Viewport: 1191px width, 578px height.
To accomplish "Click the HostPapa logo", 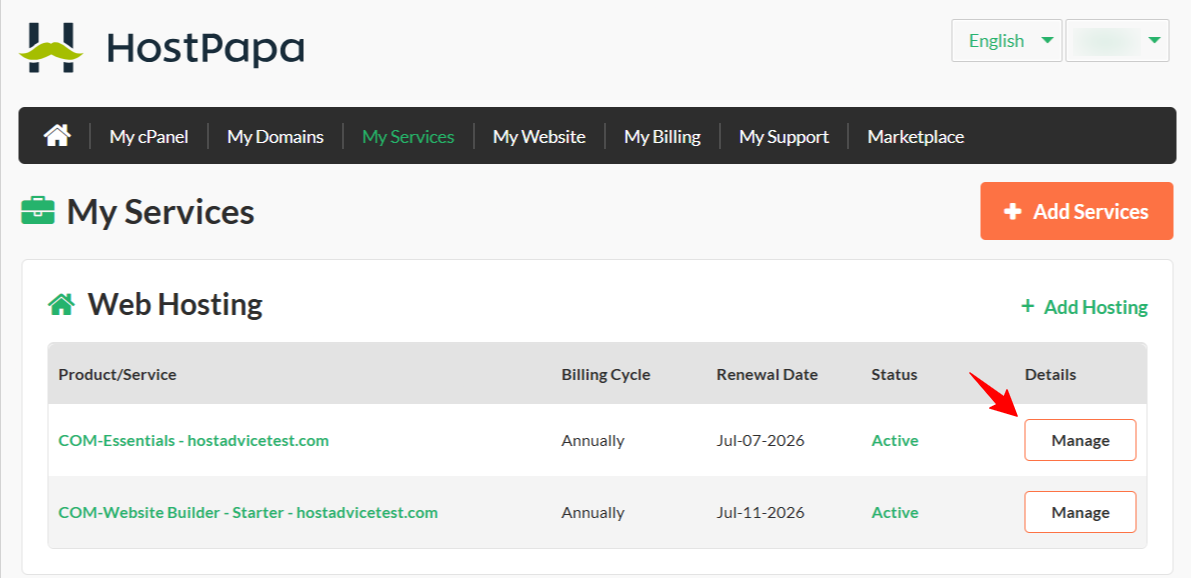I will (x=162, y=47).
